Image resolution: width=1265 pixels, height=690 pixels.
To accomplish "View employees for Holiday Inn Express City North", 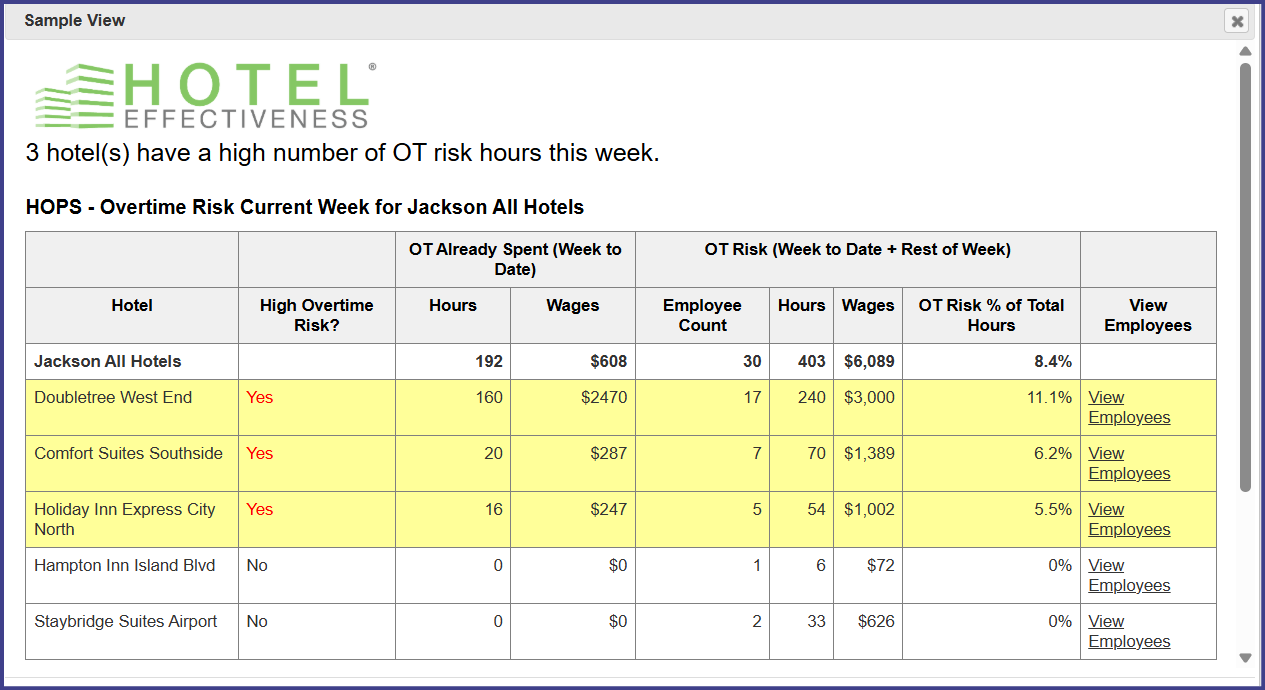I will click(1129, 519).
